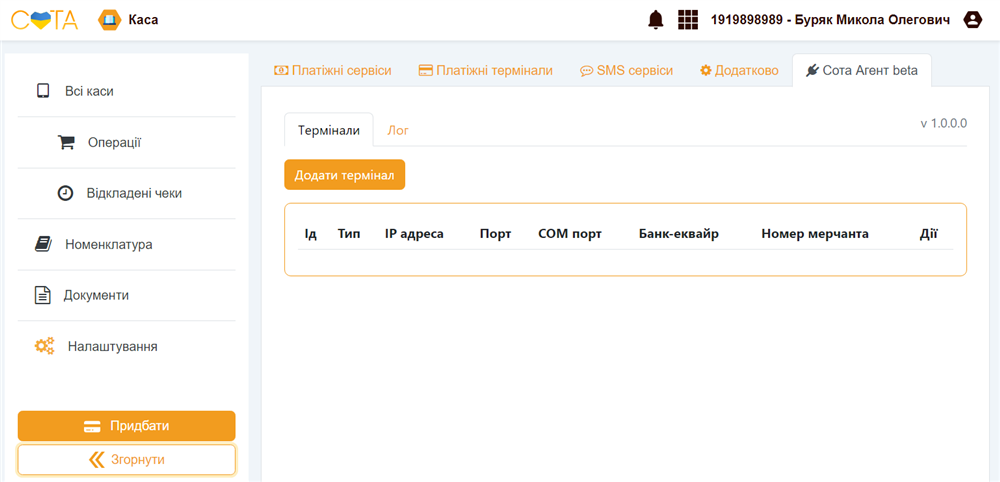Open Відкладені чеки
The width and height of the screenshot is (1000, 482).
pyautogui.click(x=134, y=193)
